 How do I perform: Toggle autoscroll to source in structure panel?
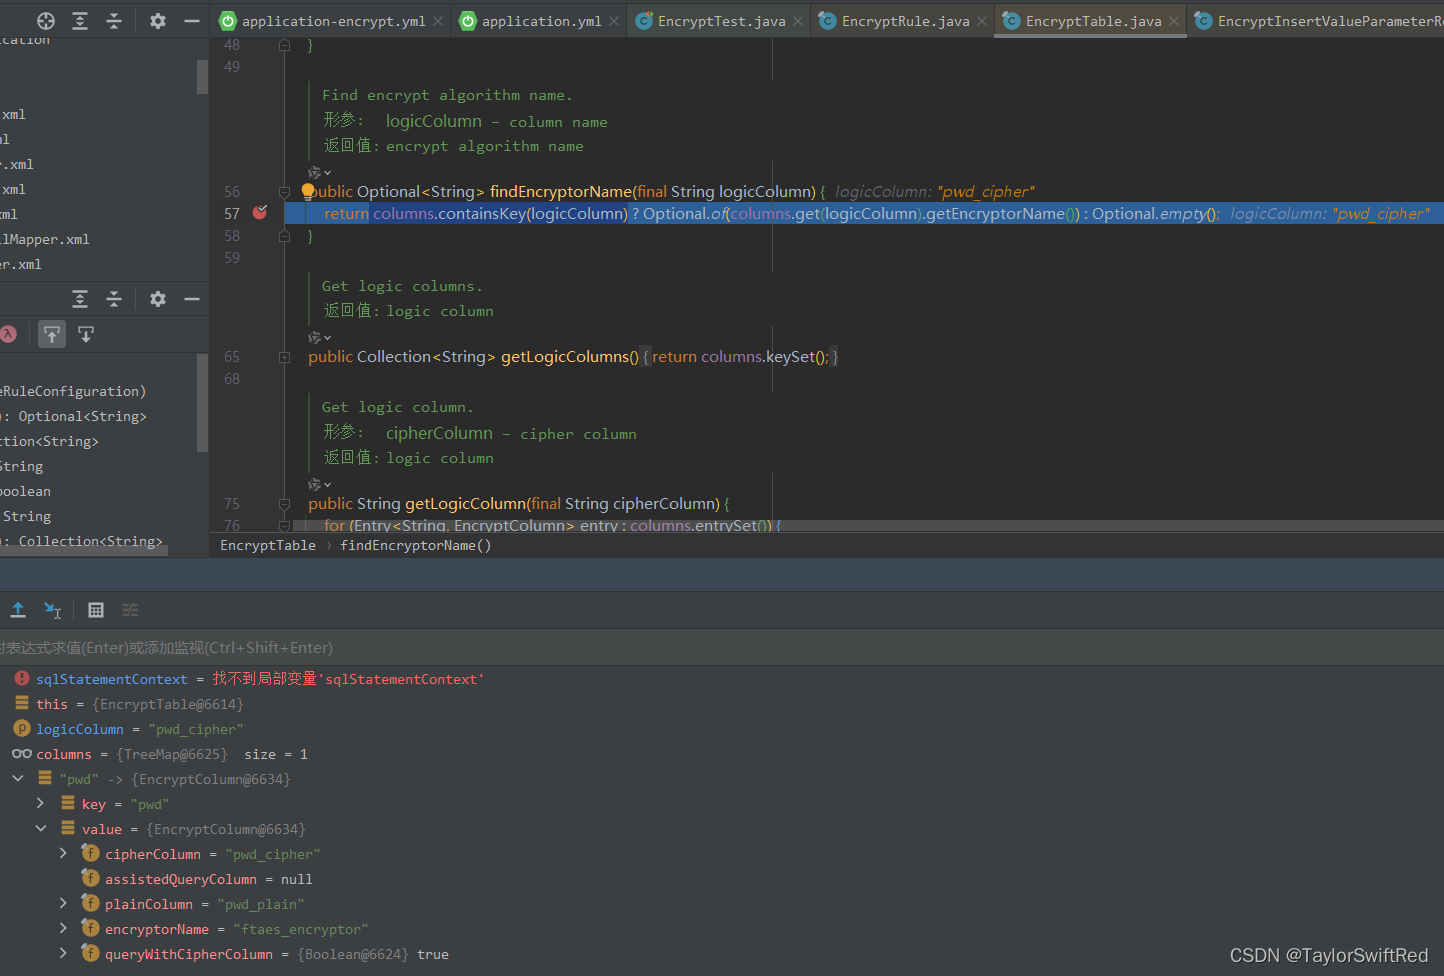52,334
